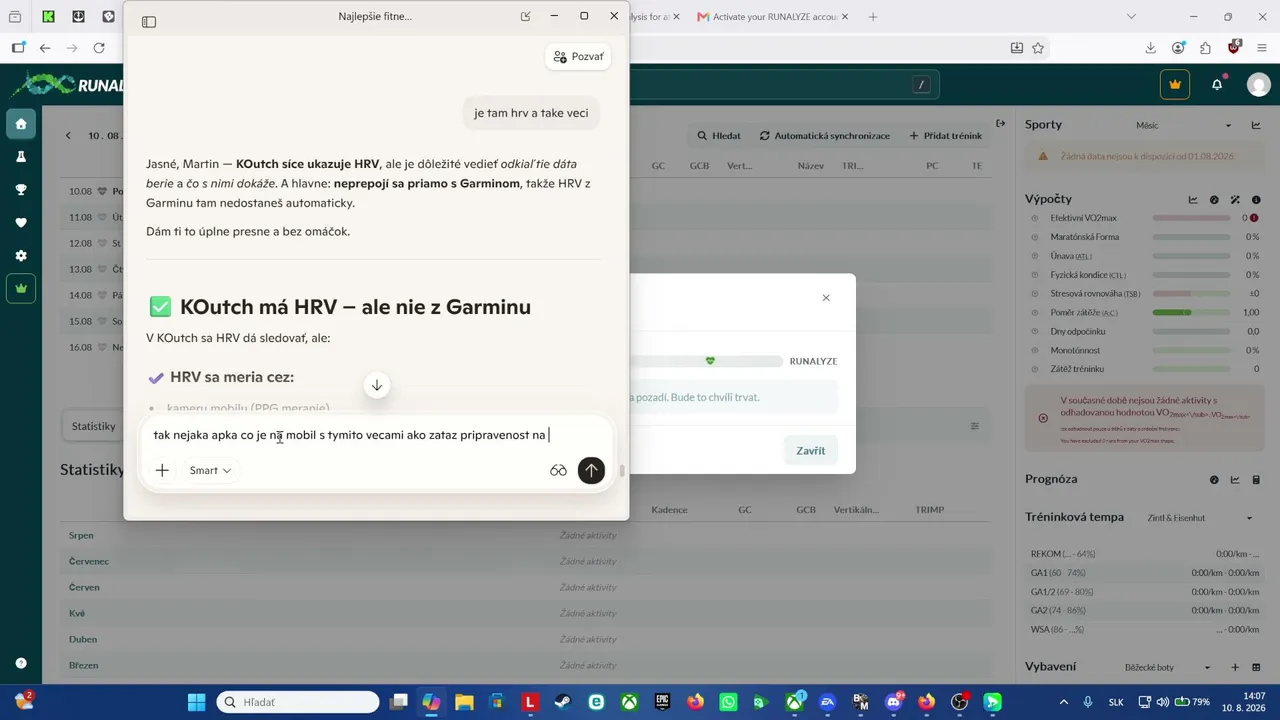Open the Vybavení table icon
Screen dimensions: 1280x720
point(1256,667)
